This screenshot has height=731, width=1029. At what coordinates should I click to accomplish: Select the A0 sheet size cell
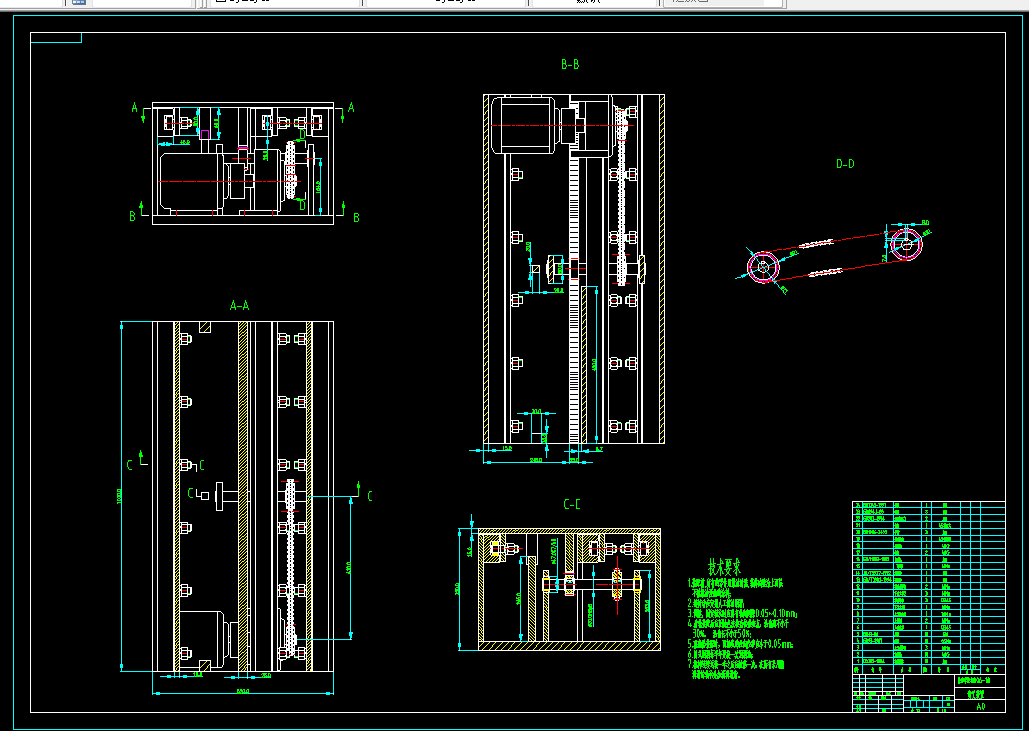[x=980, y=707]
